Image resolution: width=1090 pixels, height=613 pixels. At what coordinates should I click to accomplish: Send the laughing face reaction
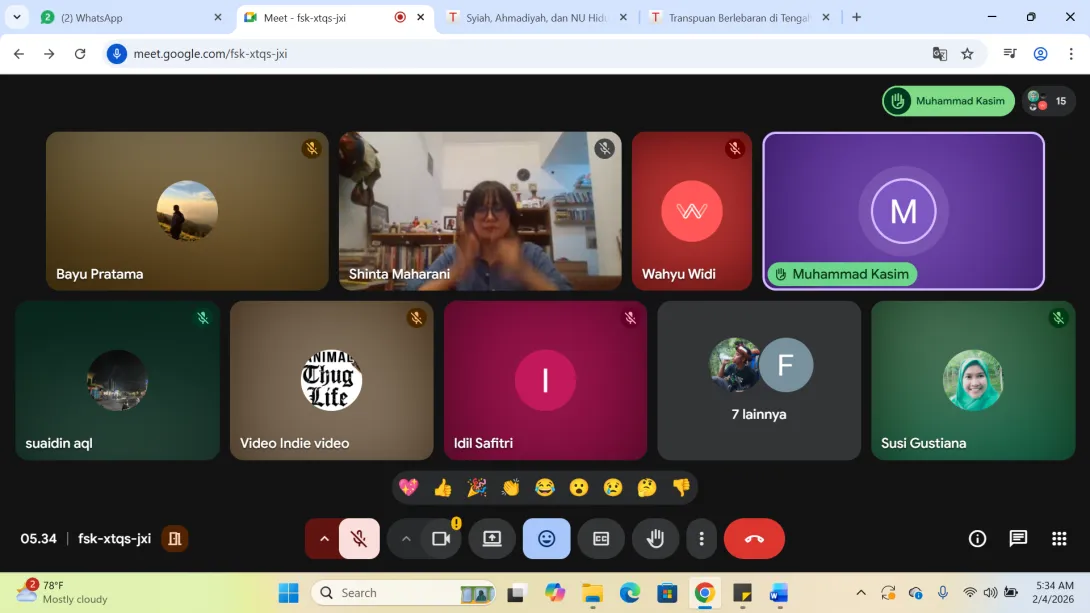coord(545,488)
